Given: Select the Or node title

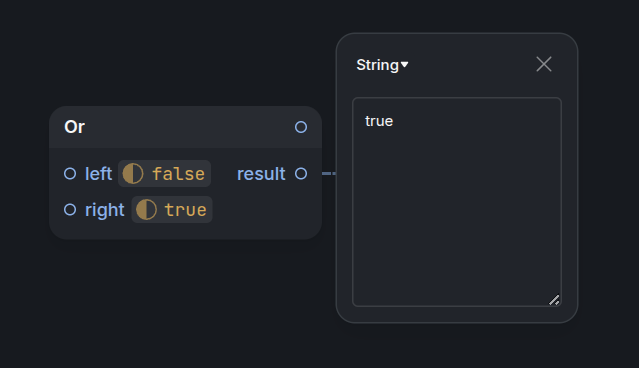Looking at the screenshot, I should (x=75, y=127).
